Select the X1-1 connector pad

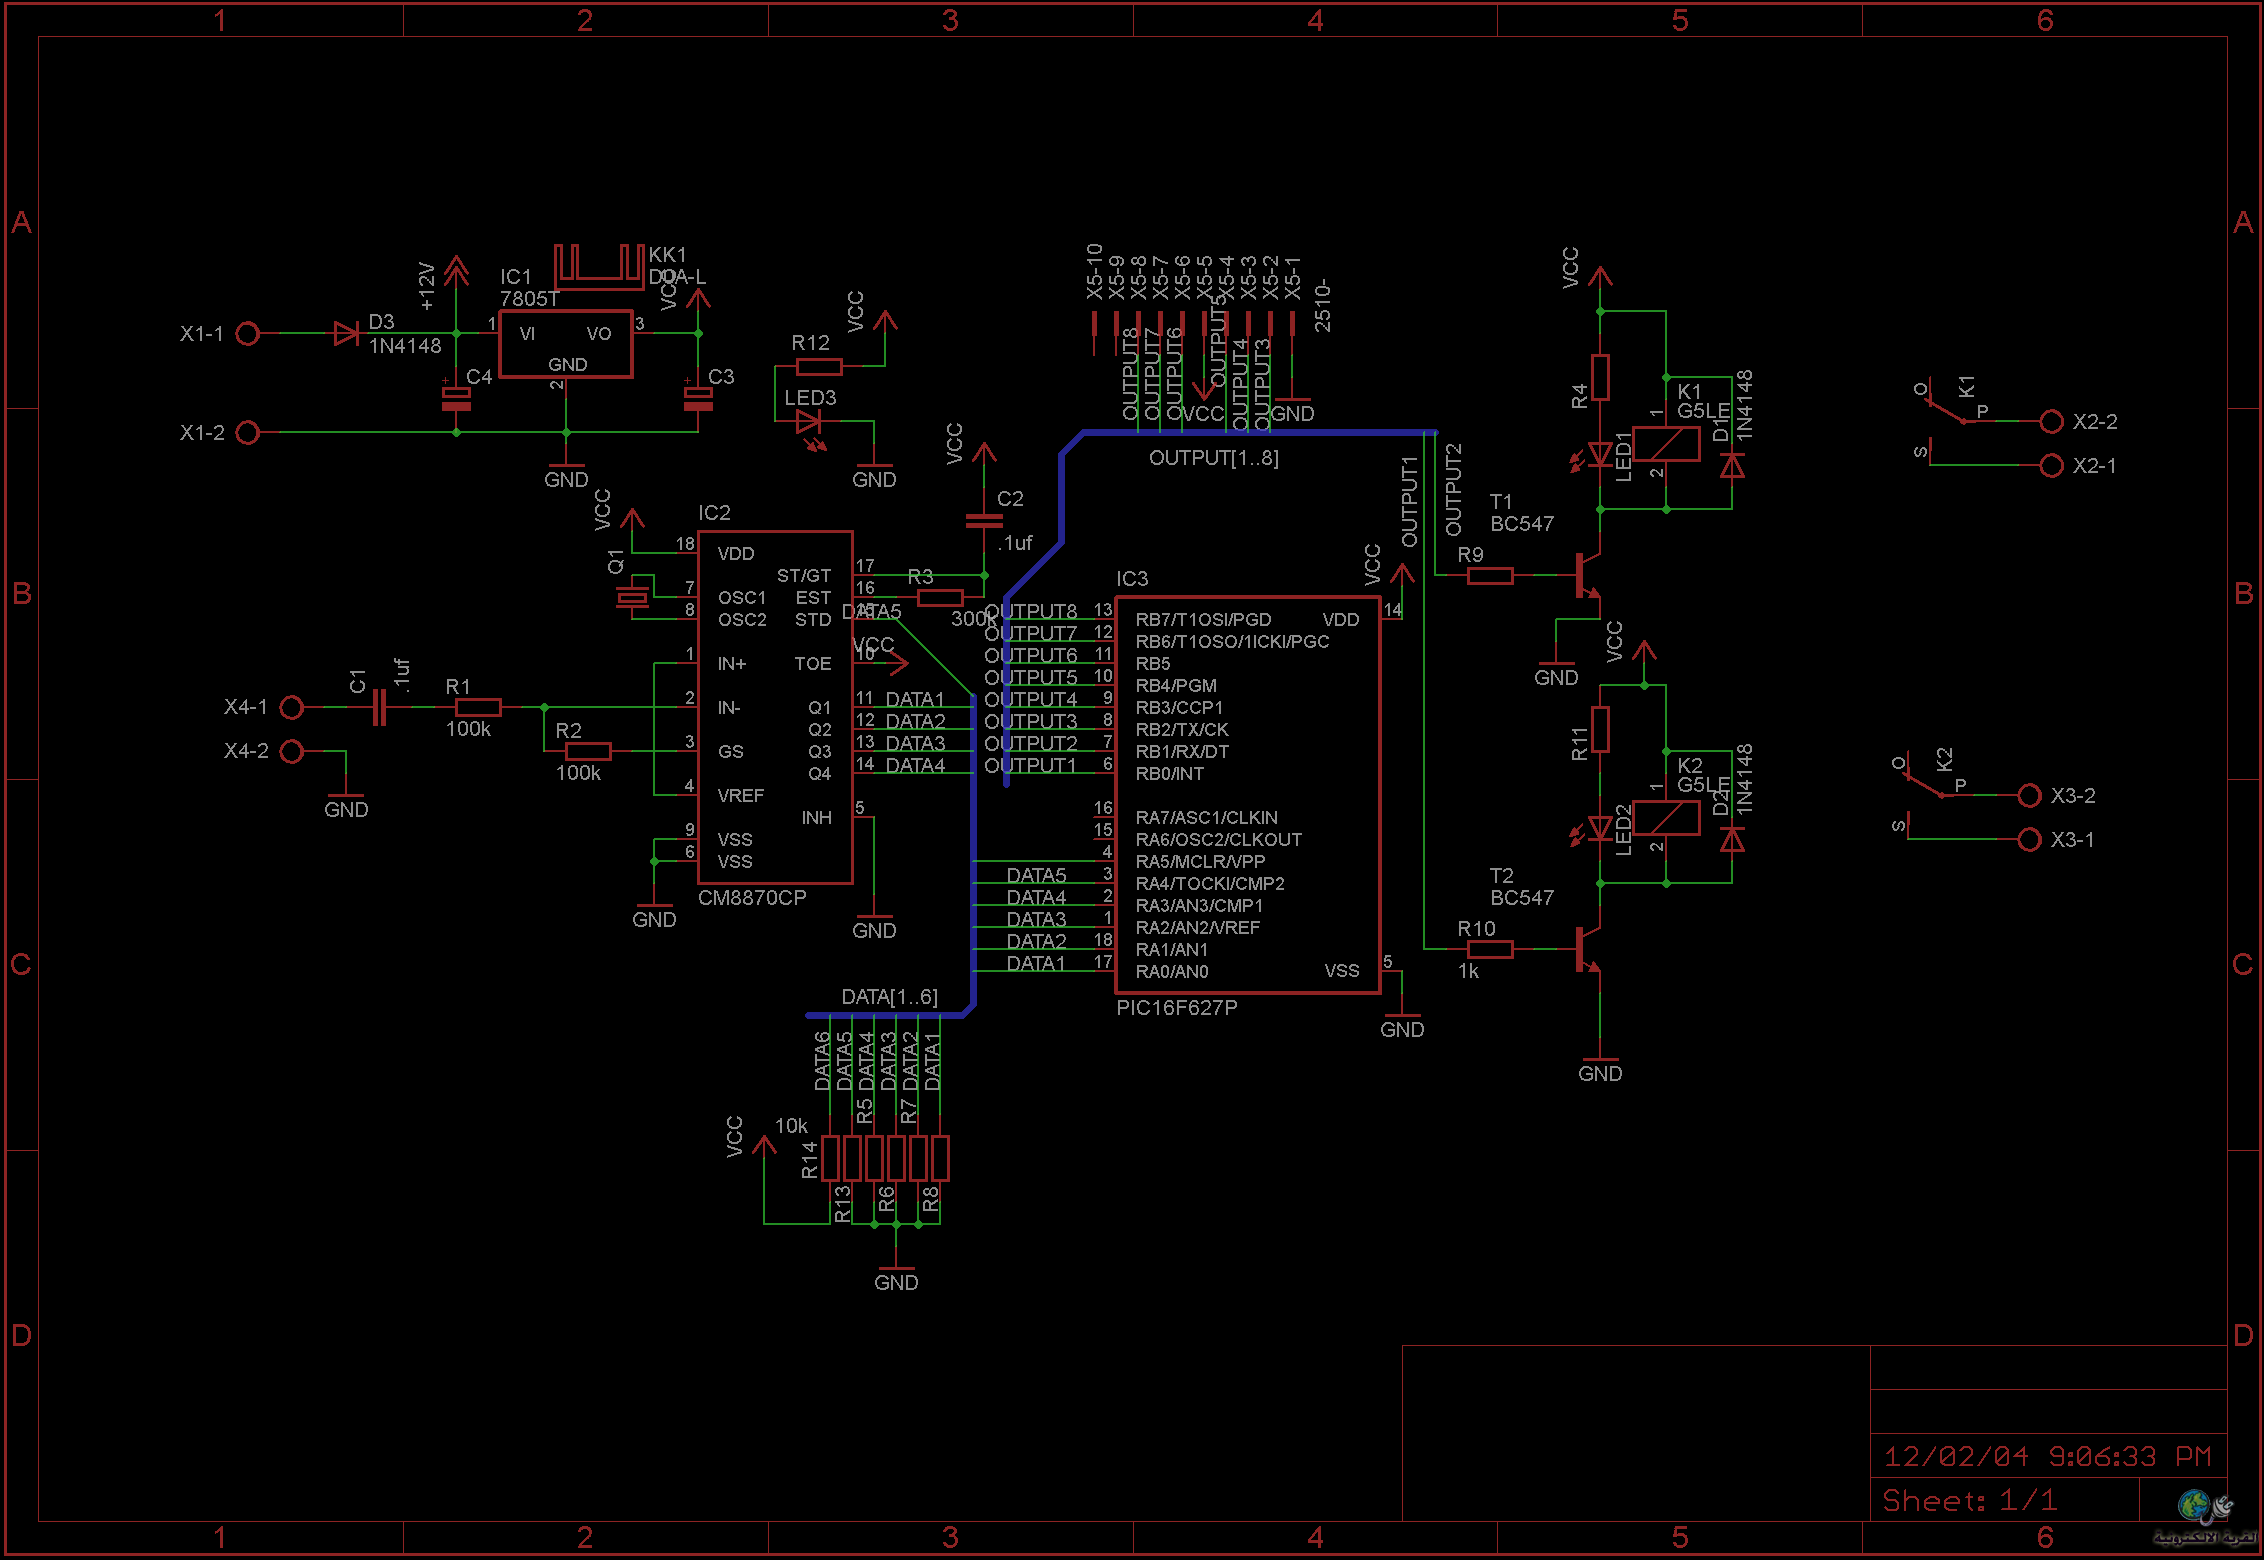(248, 334)
